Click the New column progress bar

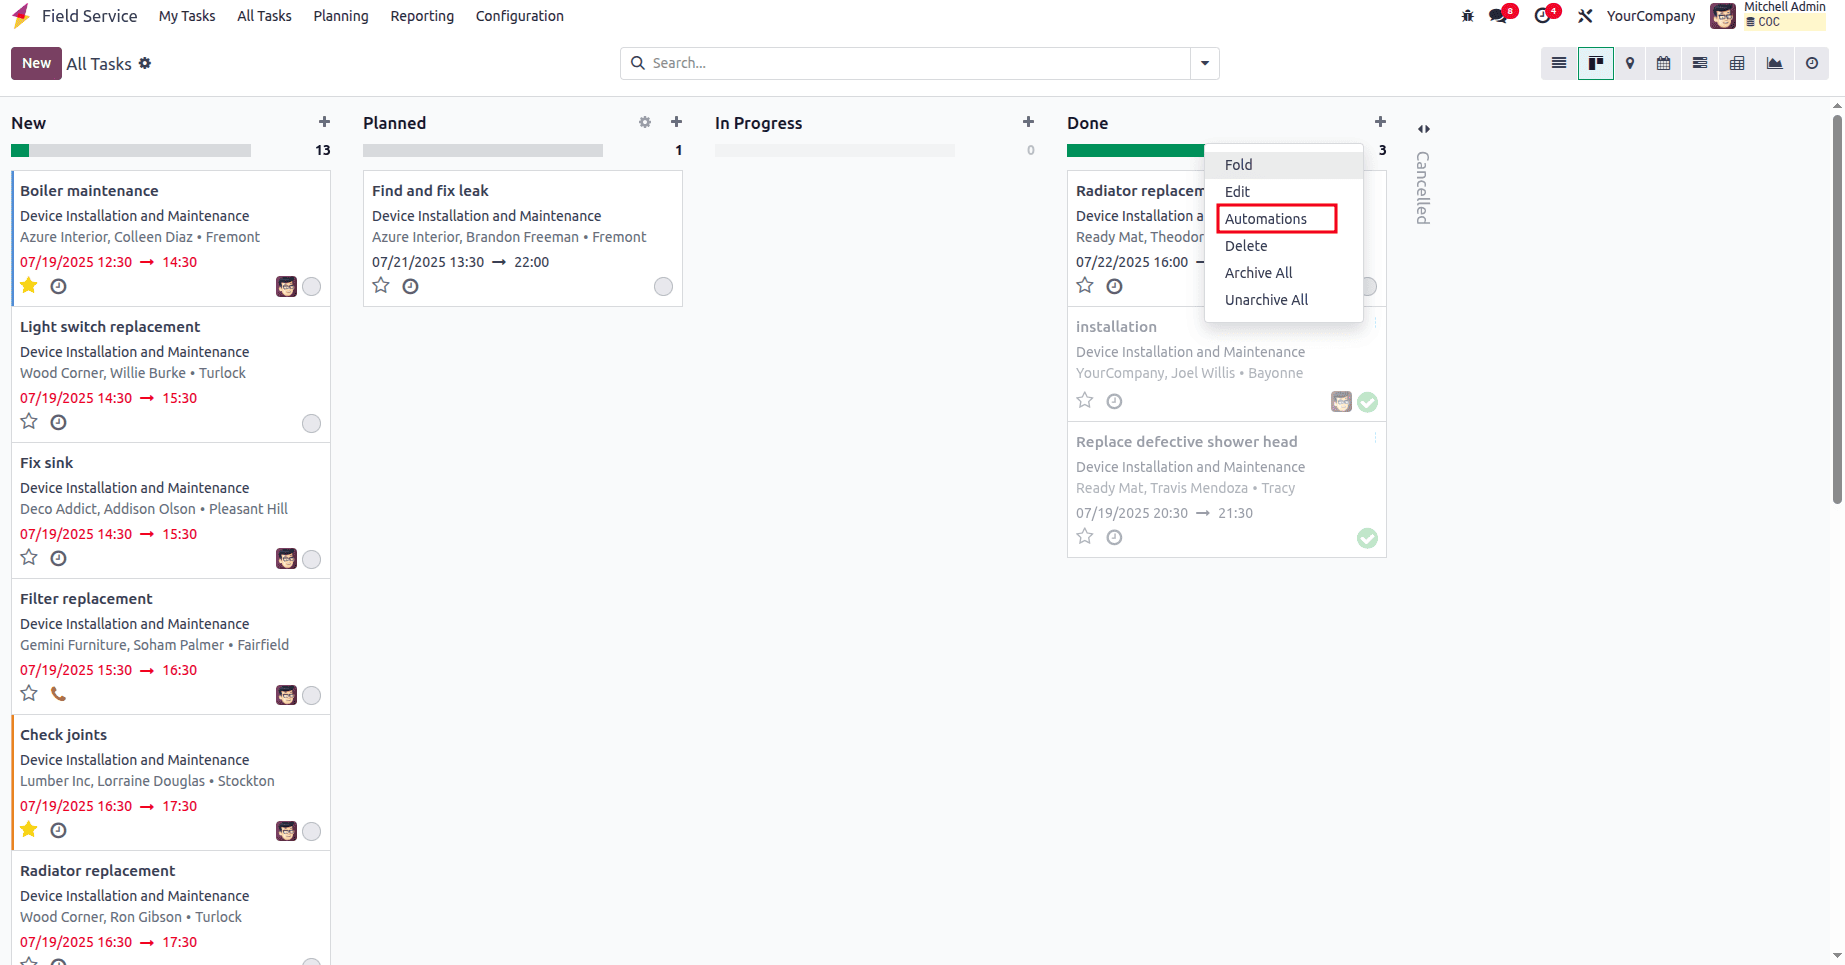click(131, 150)
